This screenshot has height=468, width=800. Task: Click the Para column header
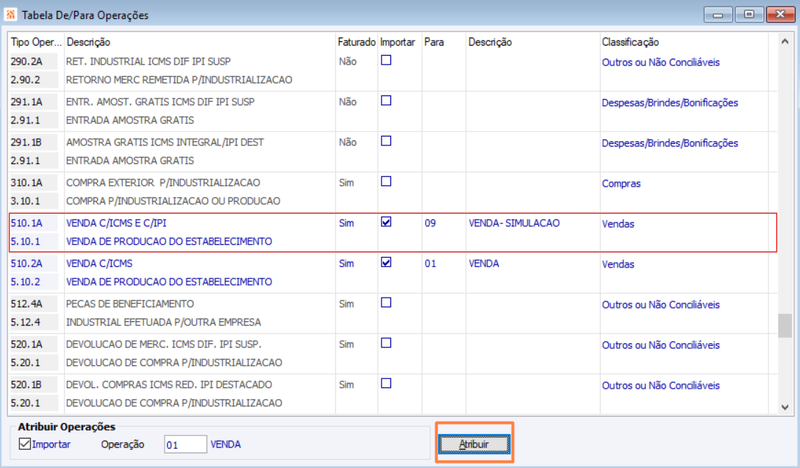click(x=434, y=42)
